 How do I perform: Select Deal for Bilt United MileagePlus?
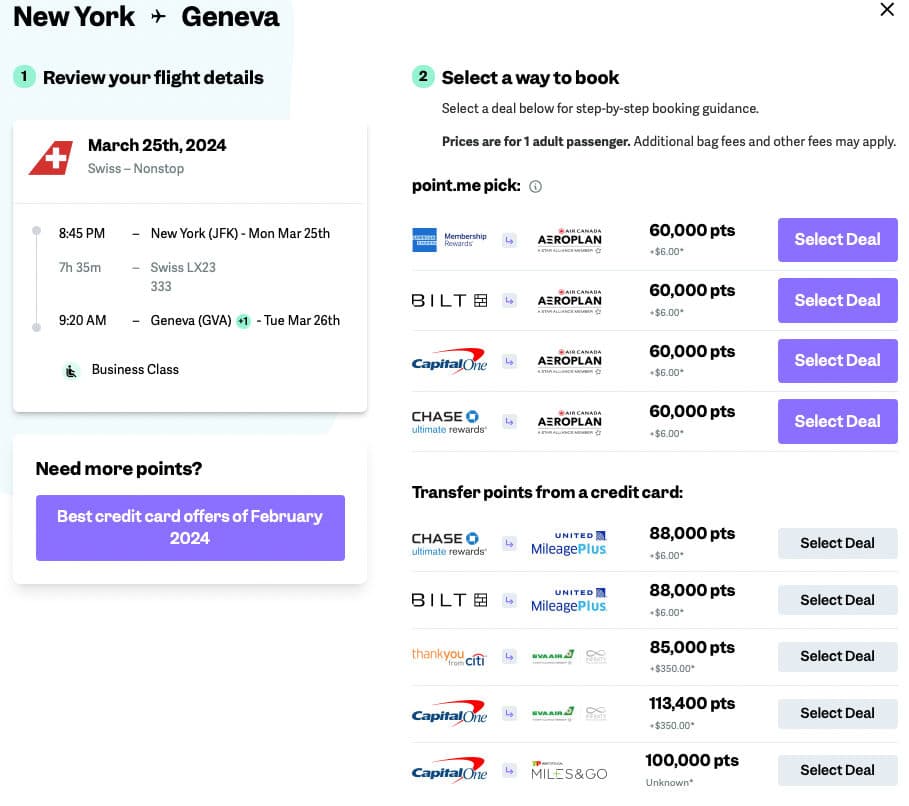pos(837,600)
